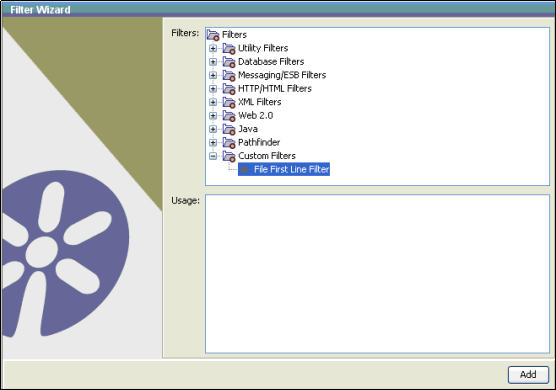
Task: Expand the Messaging/ESB Filters node
Action: pyautogui.click(x=213, y=75)
